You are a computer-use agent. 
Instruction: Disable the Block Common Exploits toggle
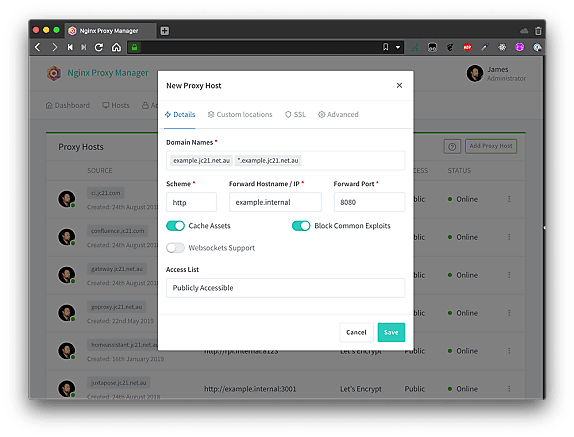(x=301, y=226)
